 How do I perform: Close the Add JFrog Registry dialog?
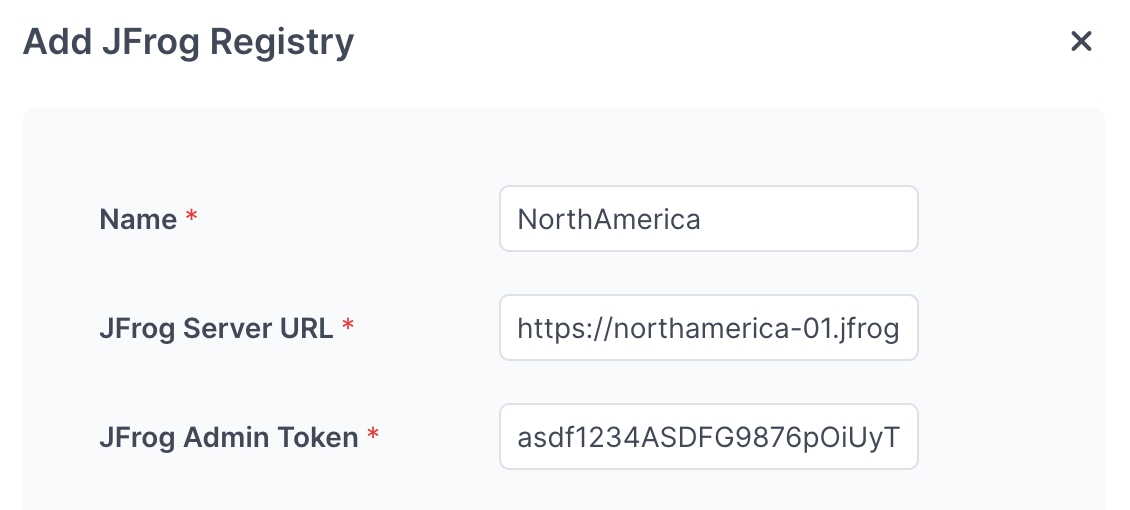pos(1081,41)
